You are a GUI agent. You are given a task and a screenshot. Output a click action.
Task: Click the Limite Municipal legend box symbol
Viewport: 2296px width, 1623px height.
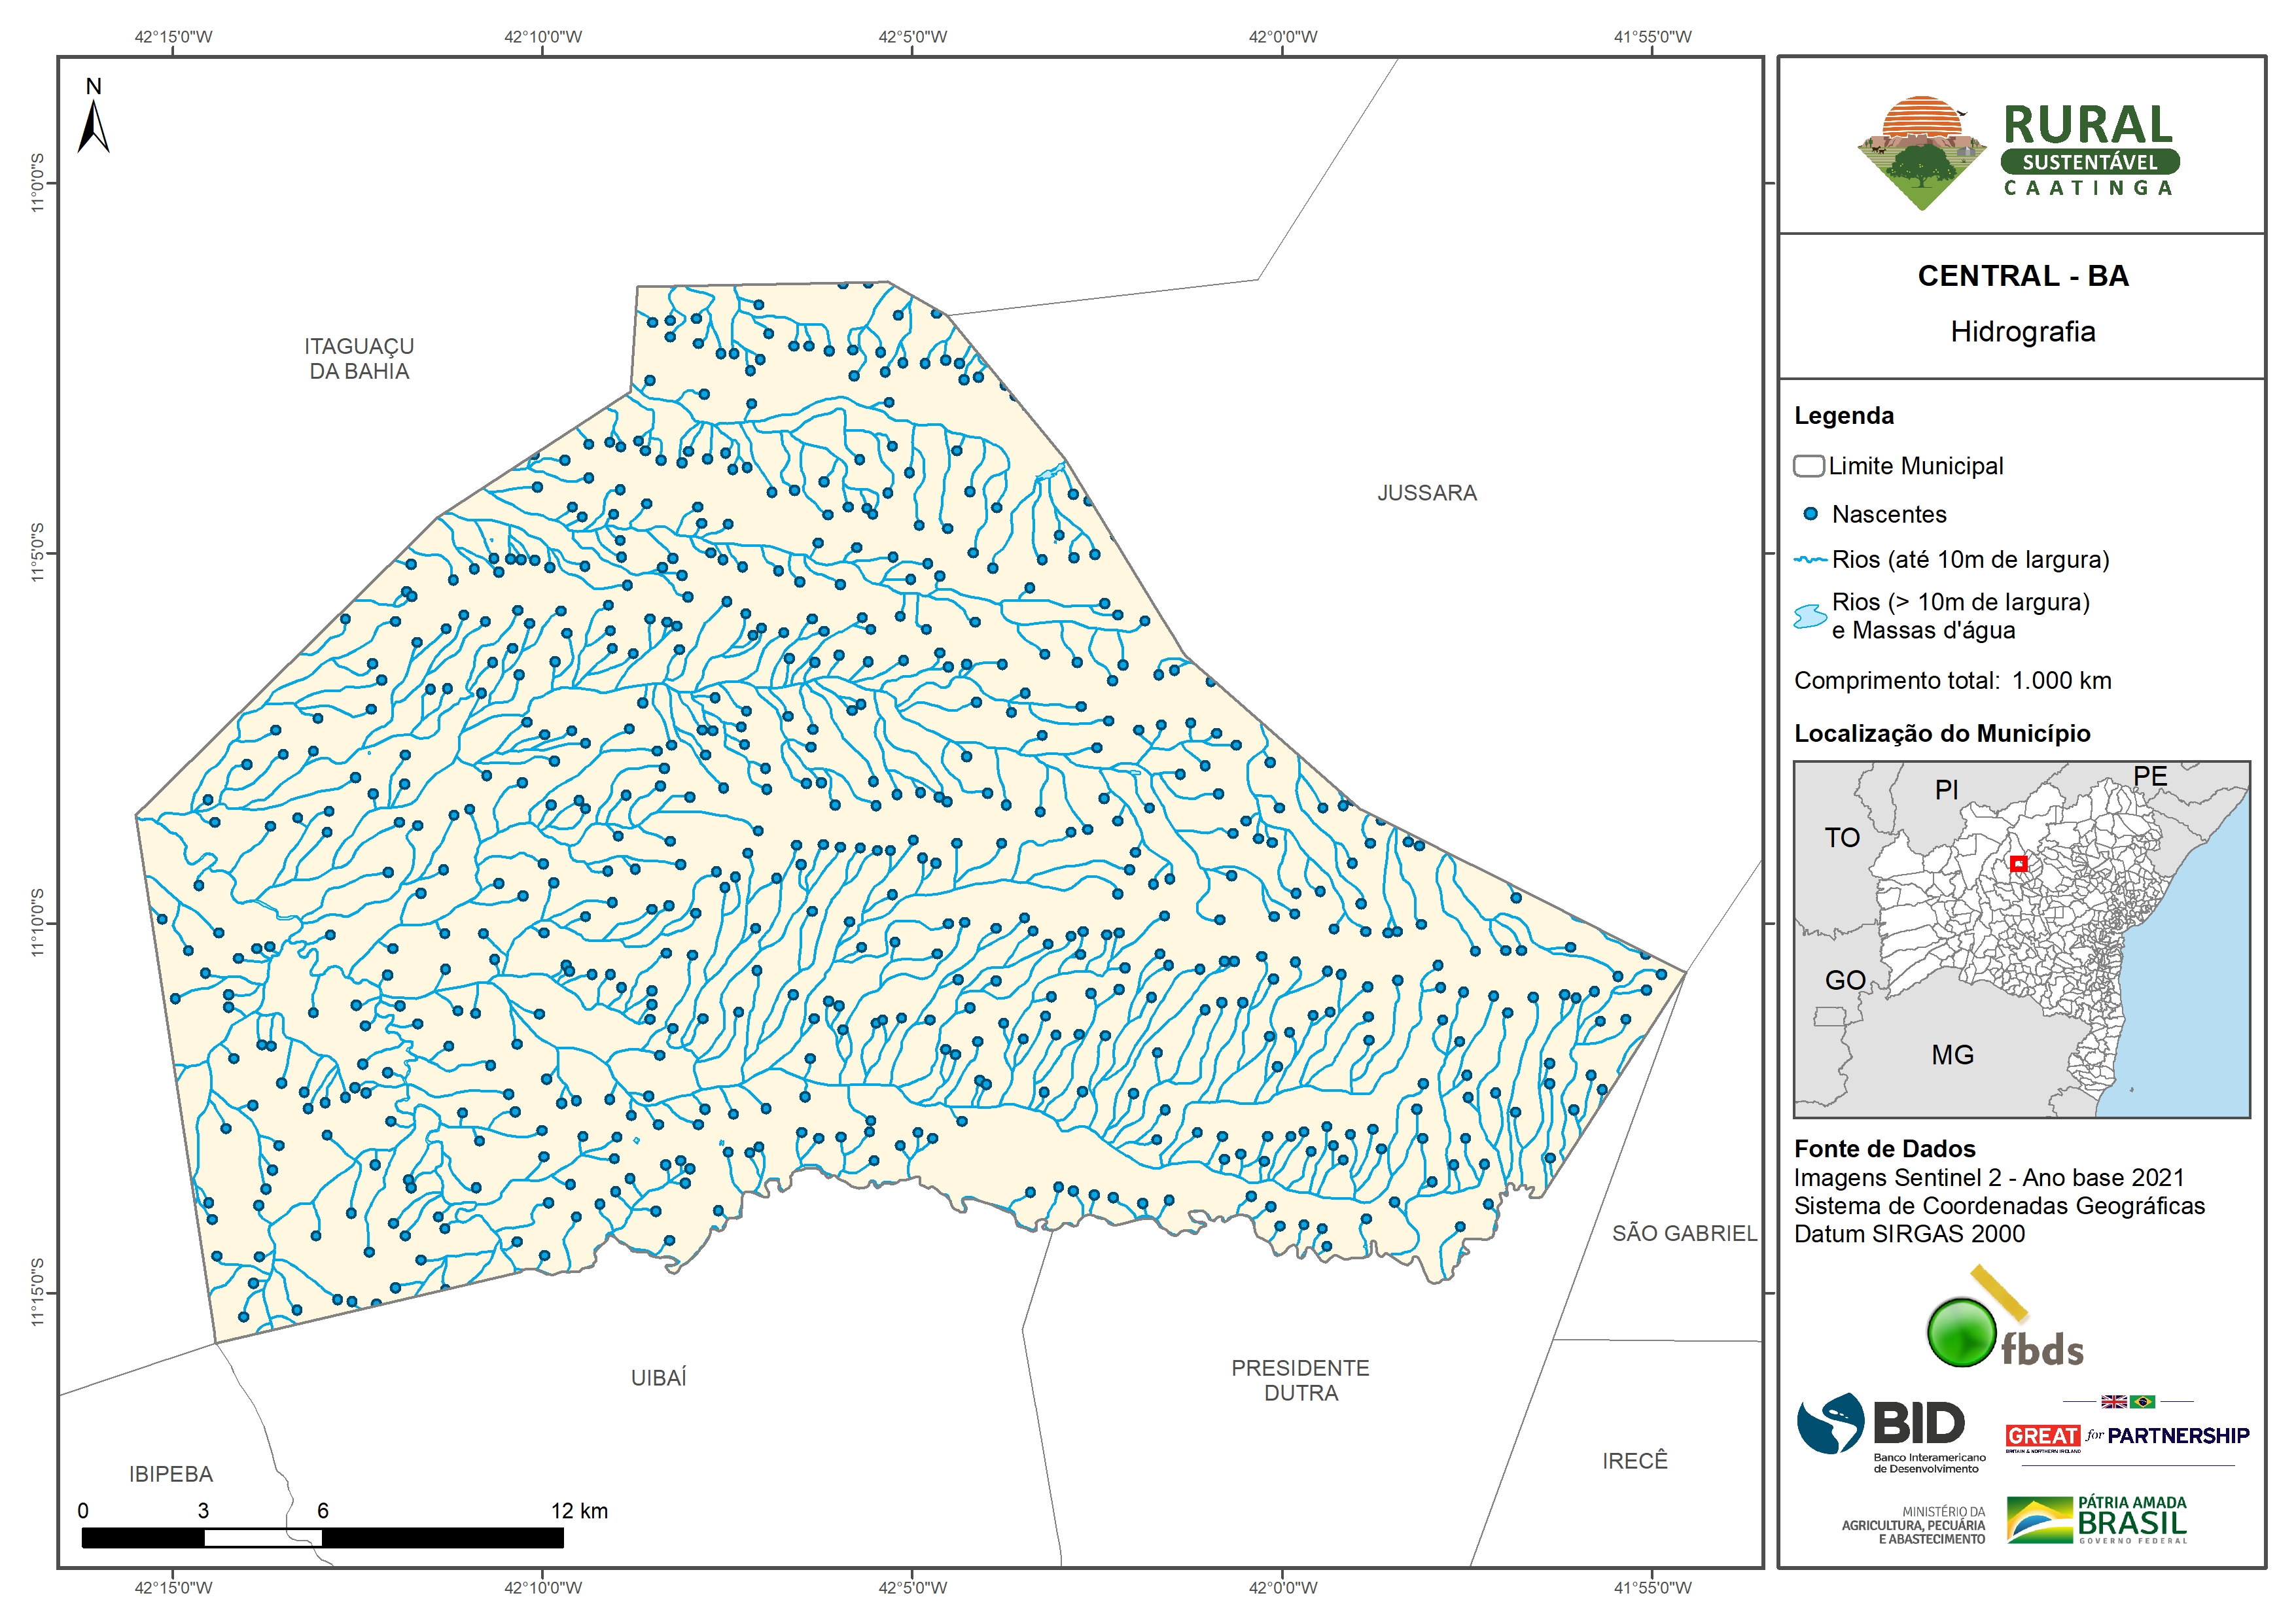point(1808,466)
